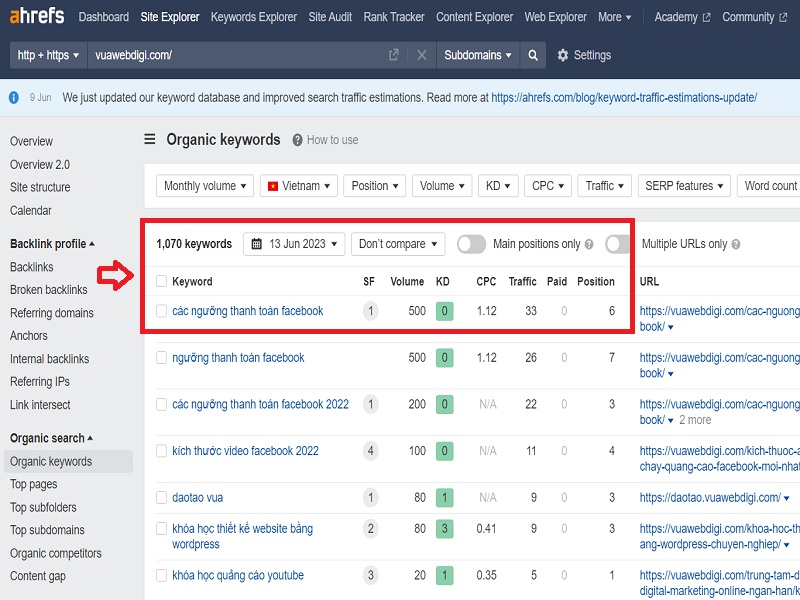Sort by Volume column header

click(x=407, y=282)
